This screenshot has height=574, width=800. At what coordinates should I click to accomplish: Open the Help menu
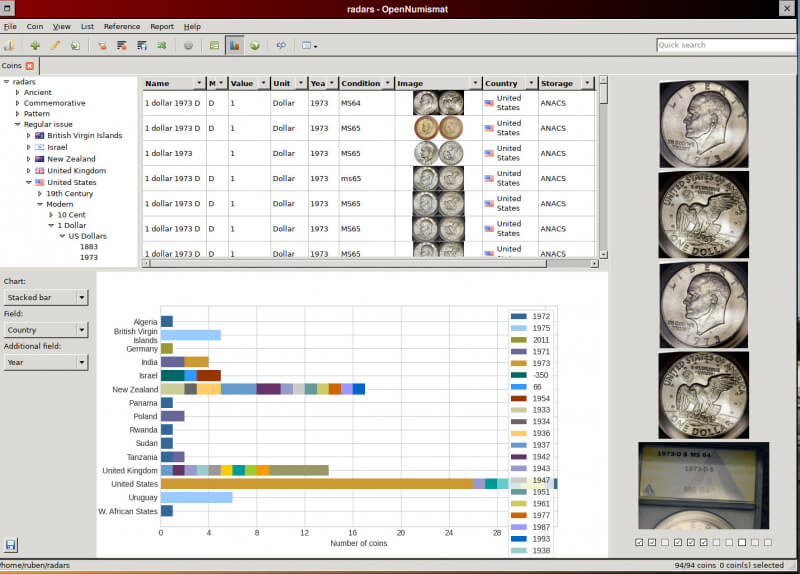click(192, 27)
